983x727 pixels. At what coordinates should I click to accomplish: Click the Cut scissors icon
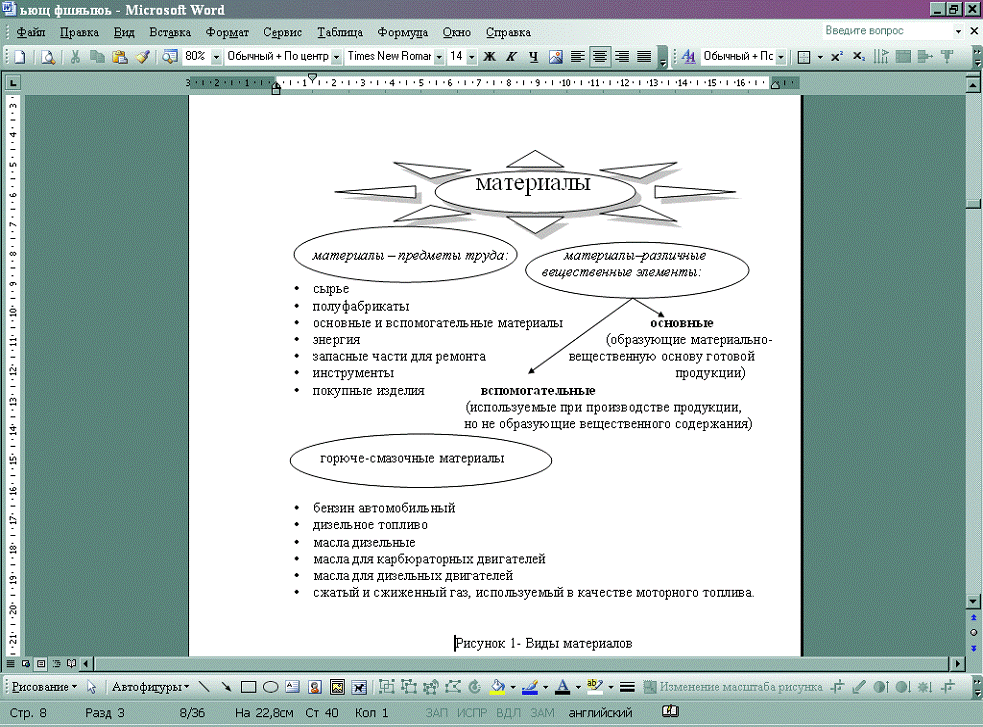tap(75, 57)
